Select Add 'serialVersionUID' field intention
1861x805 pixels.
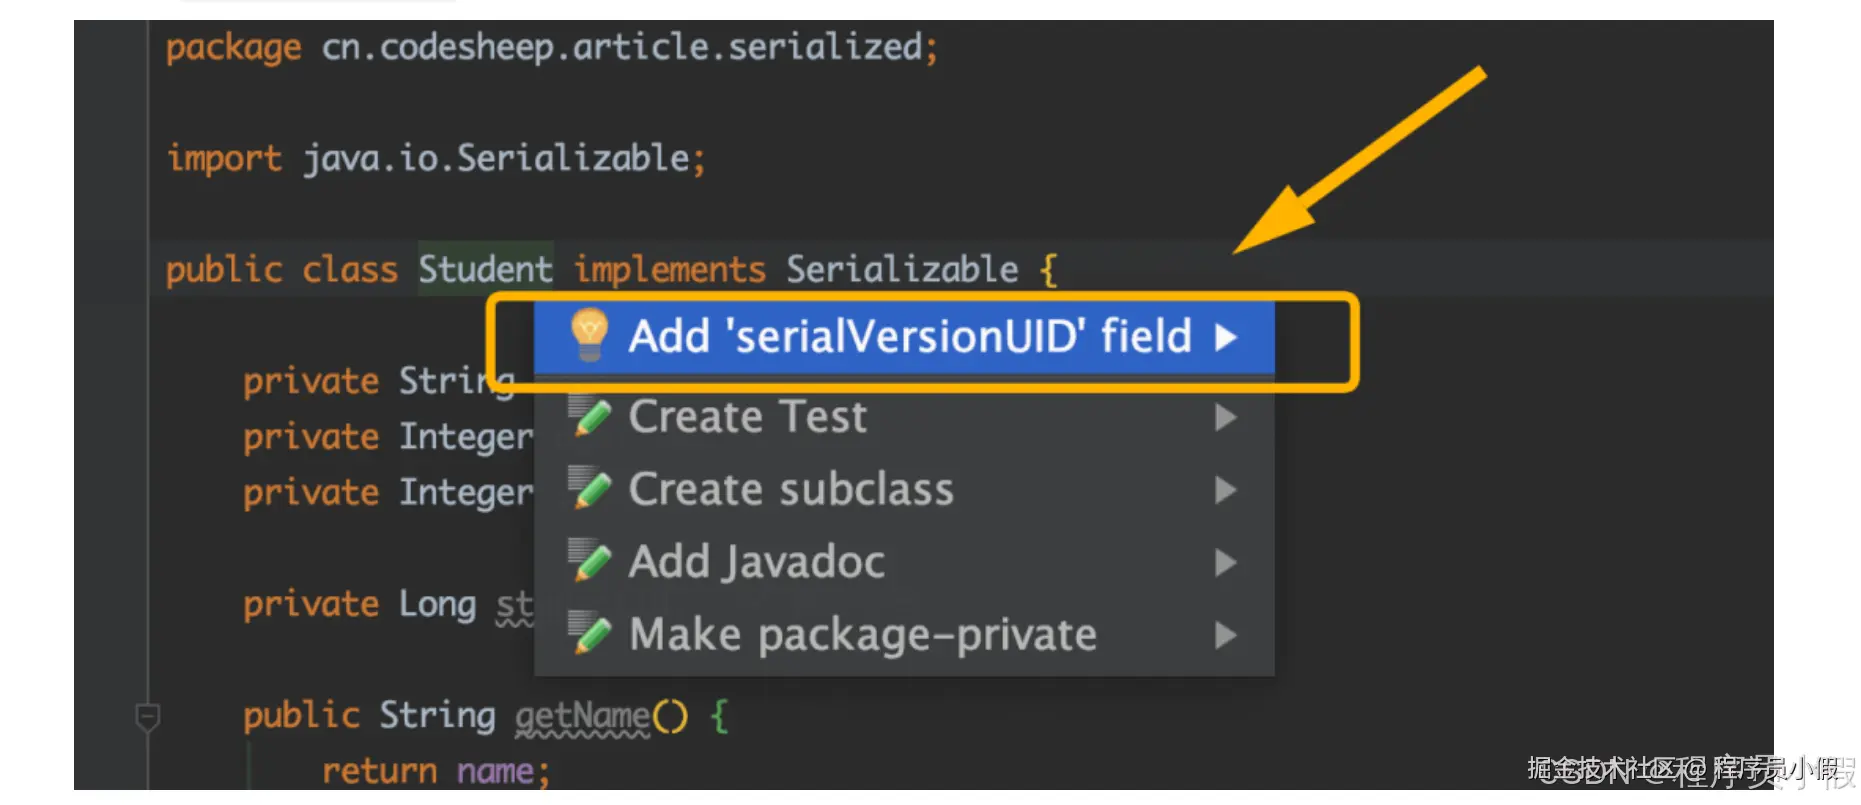pyautogui.click(x=909, y=336)
